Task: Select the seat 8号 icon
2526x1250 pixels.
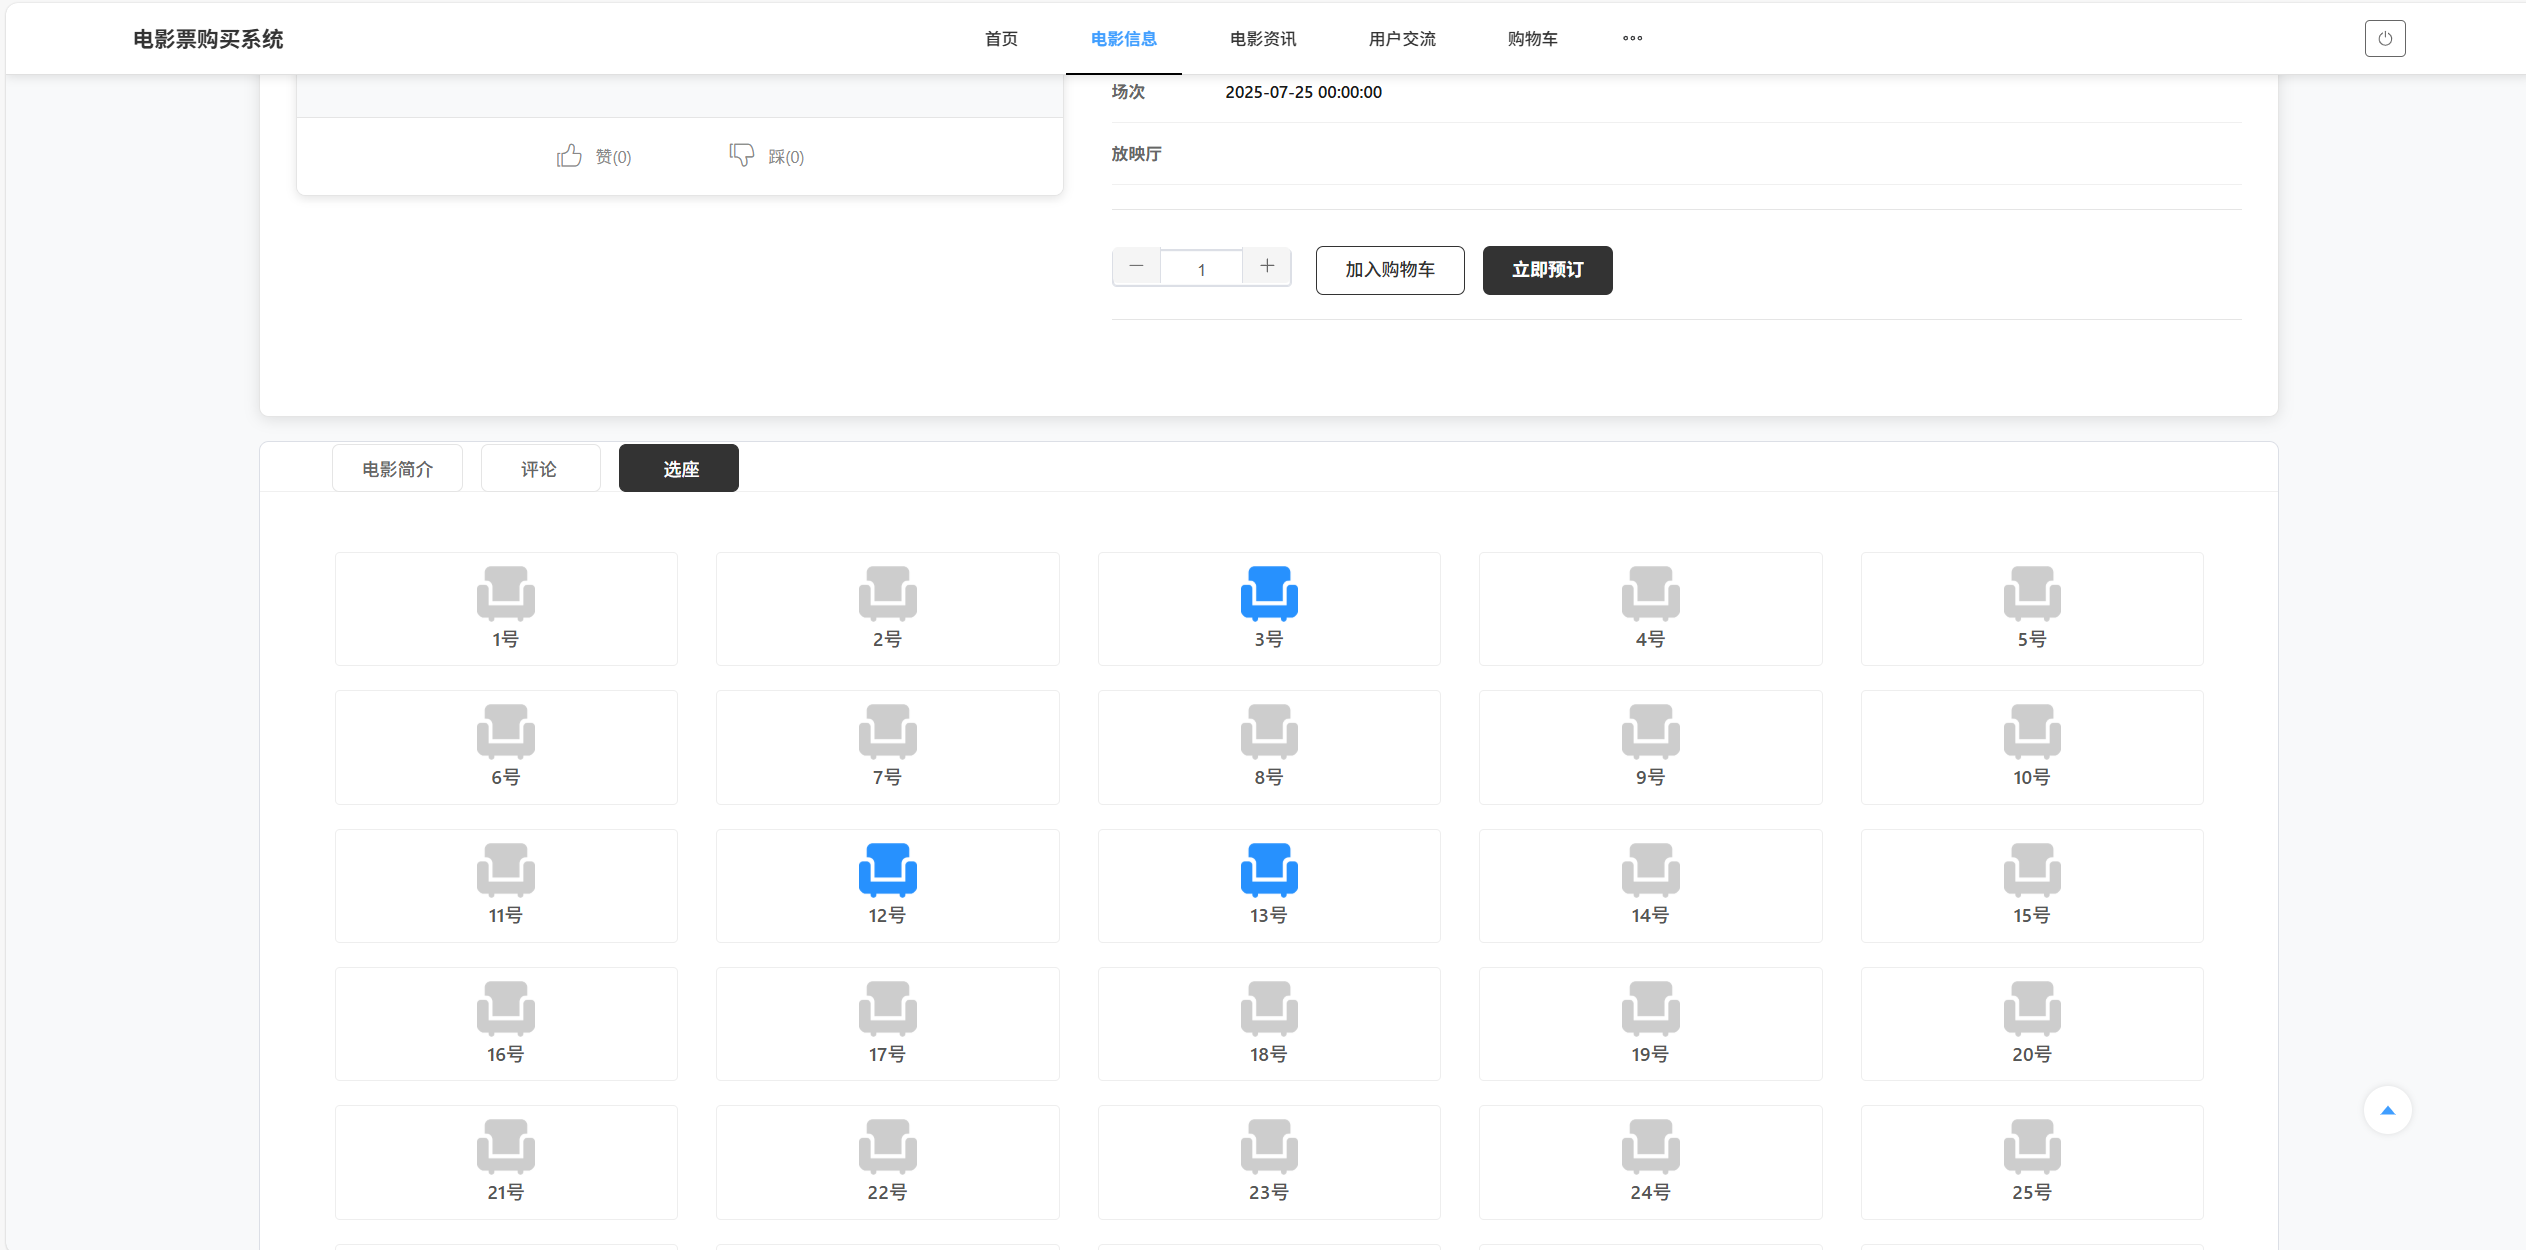Action: click(1269, 732)
